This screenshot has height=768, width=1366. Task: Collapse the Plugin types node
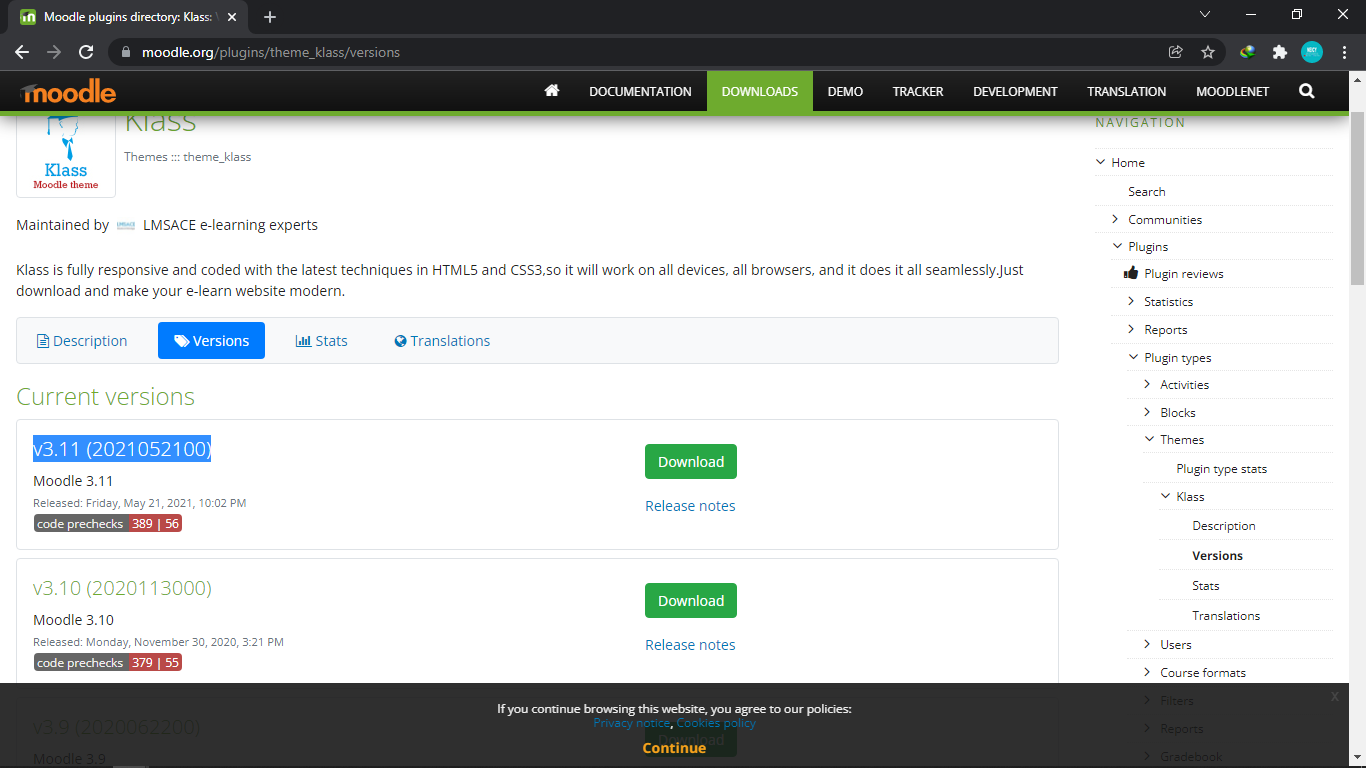click(1133, 357)
